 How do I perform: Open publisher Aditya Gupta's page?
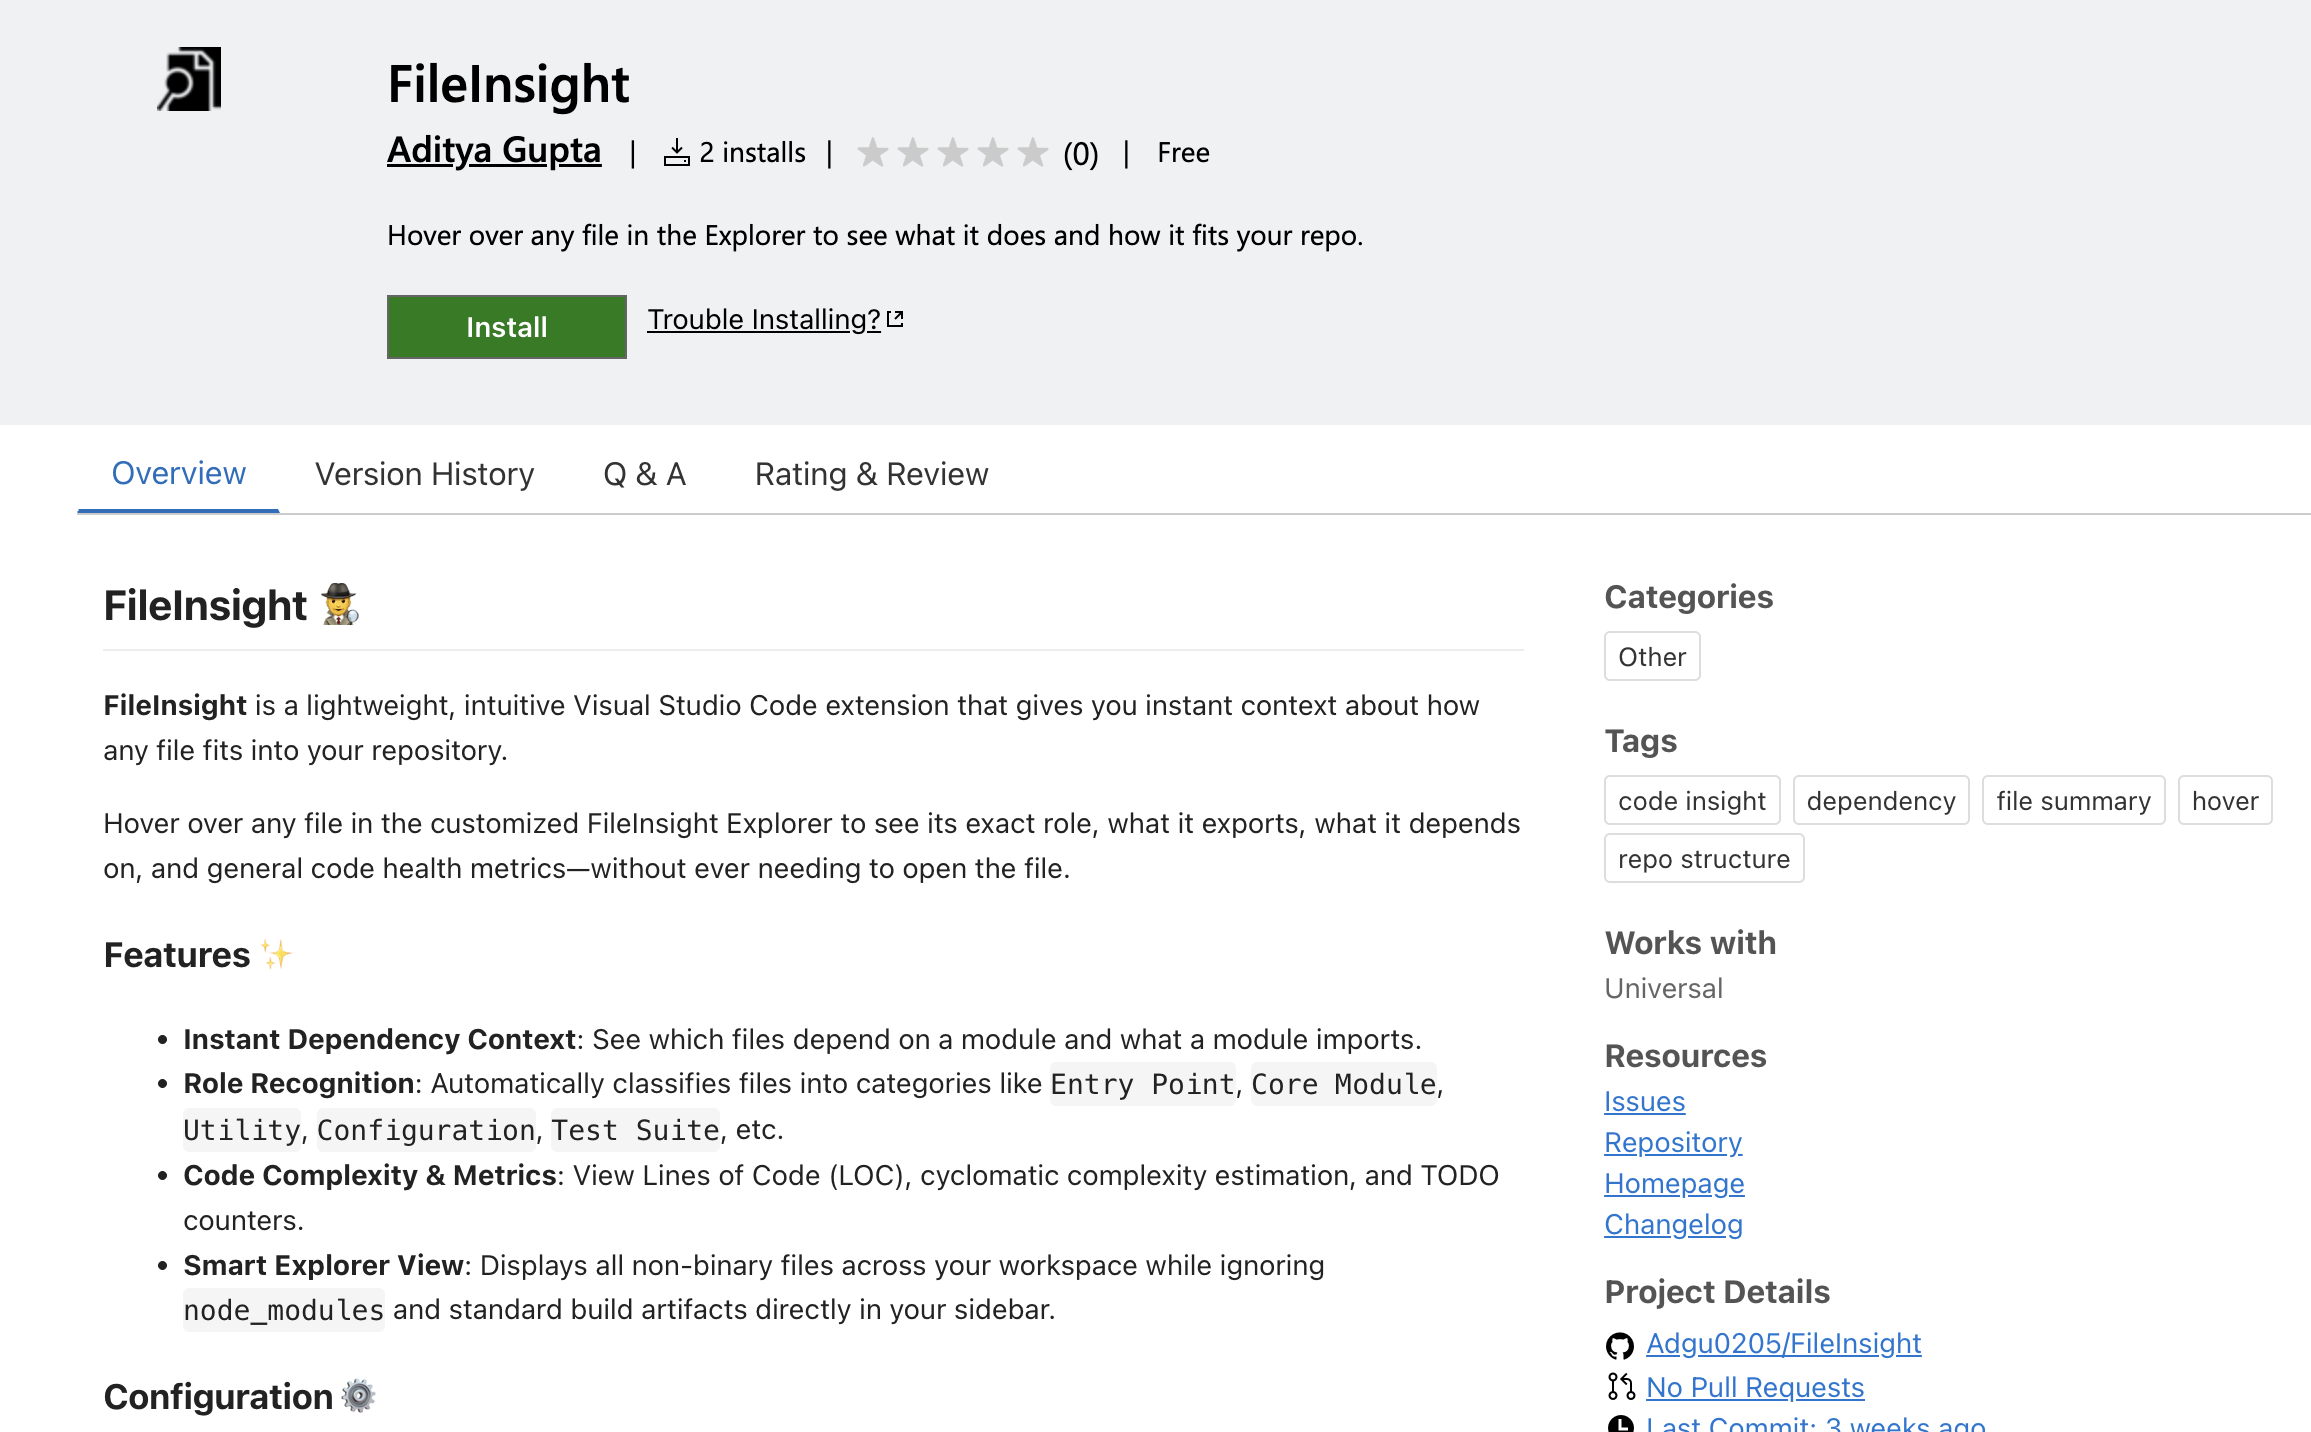click(x=494, y=150)
